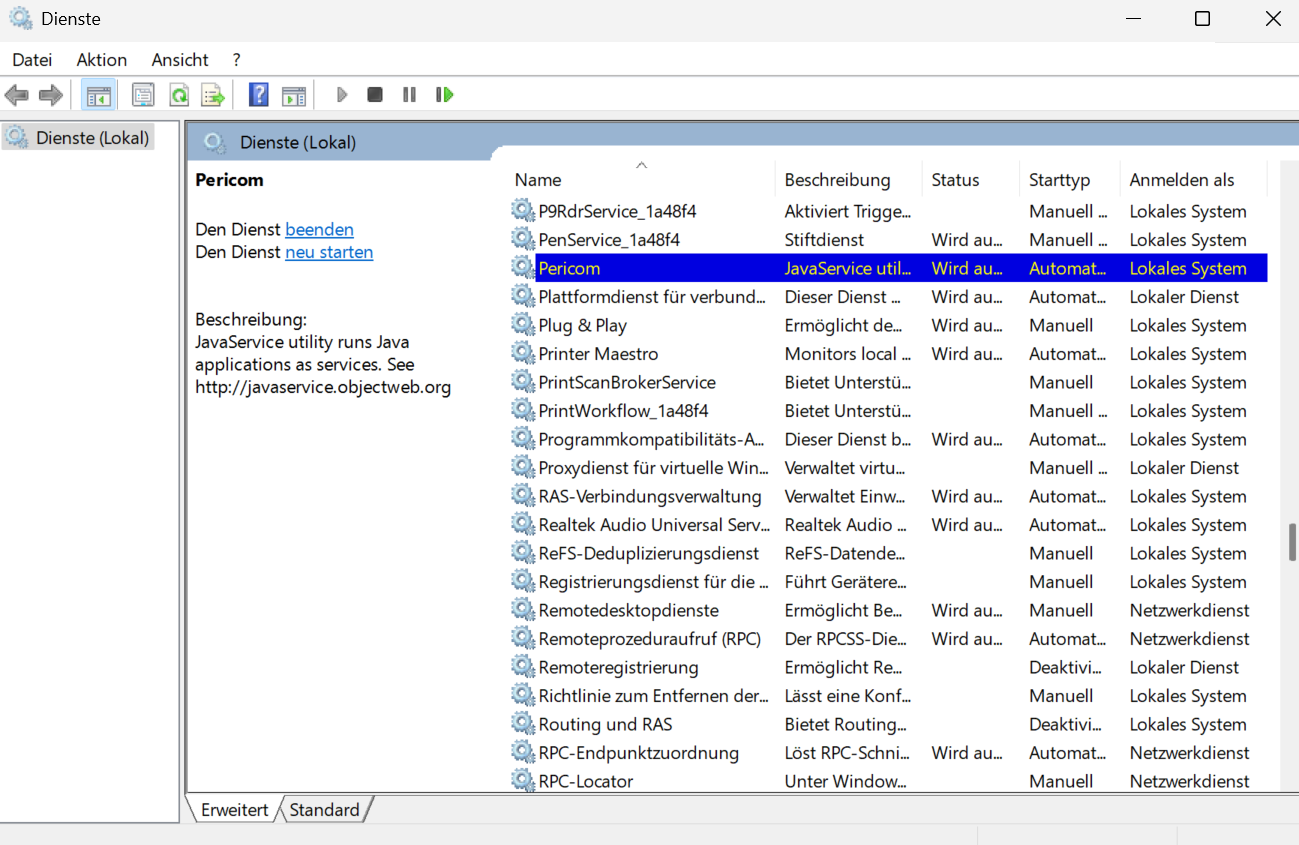Sort by the Status column header

tap(955, 180)
